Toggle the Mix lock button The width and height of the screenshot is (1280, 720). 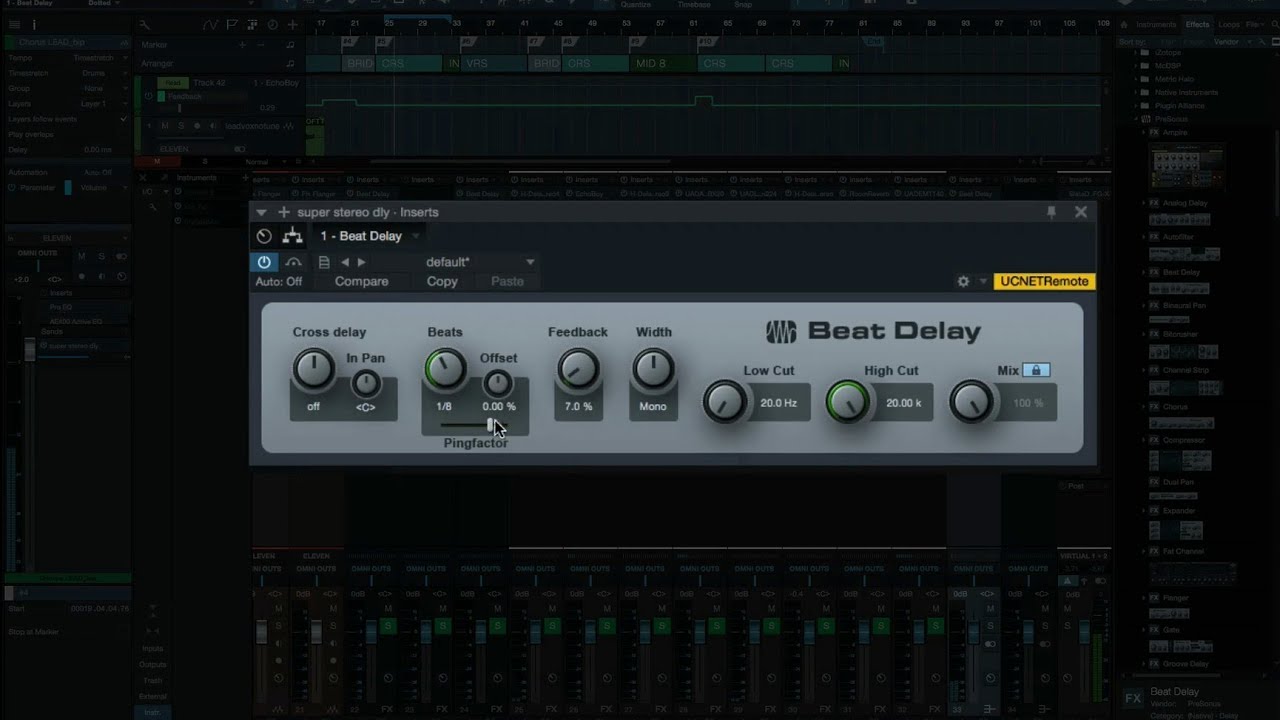[1036, 370]
